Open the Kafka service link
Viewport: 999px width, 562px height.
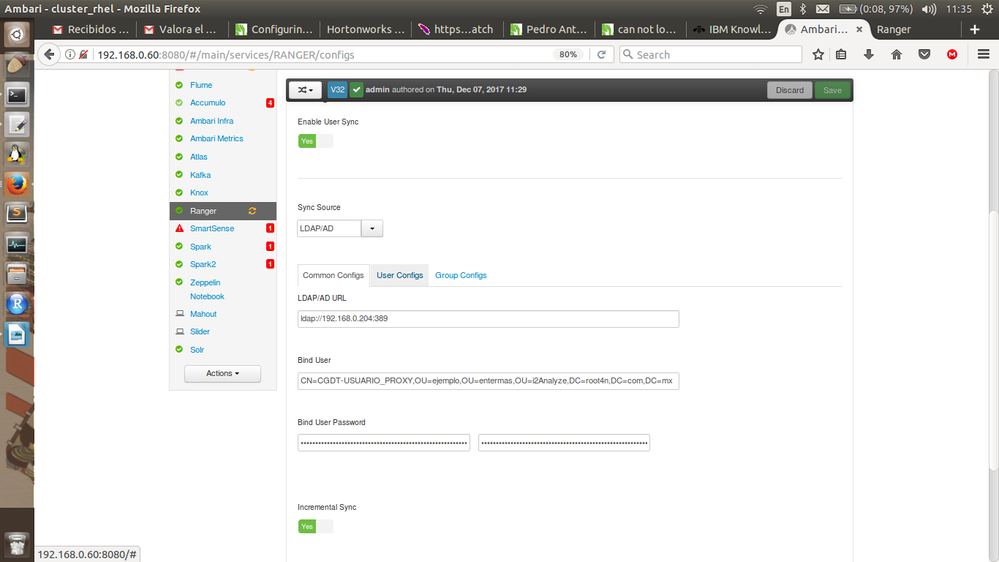click(200, 175)
